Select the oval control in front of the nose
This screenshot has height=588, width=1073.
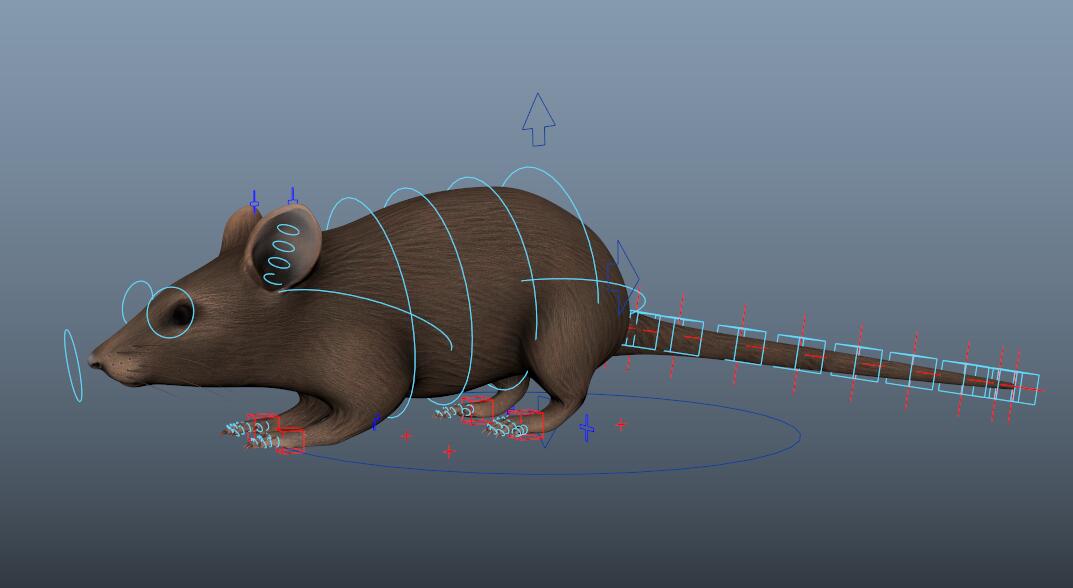pos(73,366)
